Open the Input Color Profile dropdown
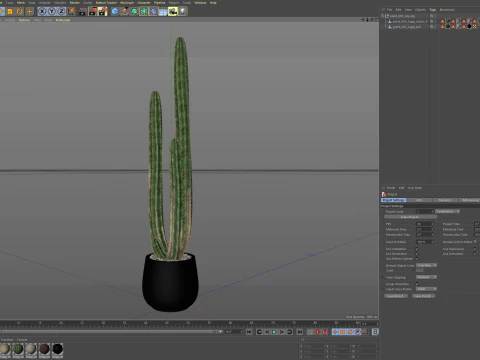 point(426,289)
